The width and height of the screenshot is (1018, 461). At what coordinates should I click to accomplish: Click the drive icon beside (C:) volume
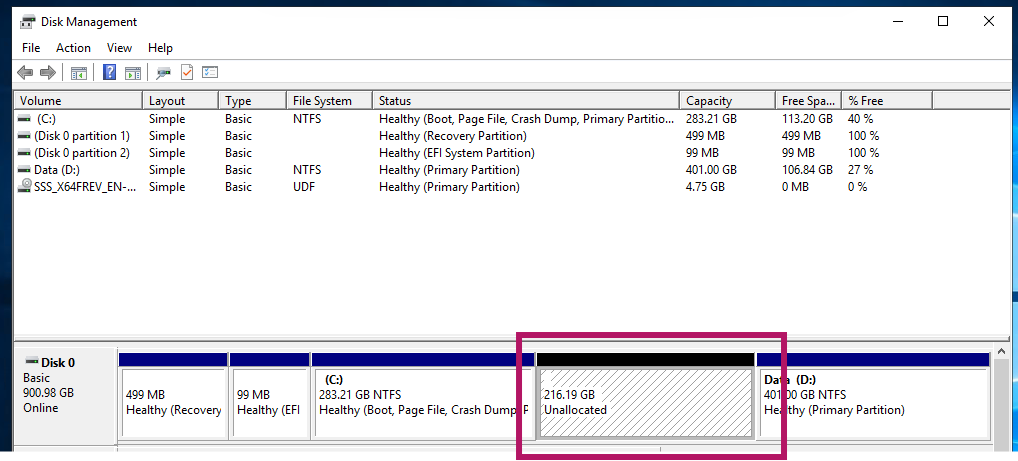24,119
